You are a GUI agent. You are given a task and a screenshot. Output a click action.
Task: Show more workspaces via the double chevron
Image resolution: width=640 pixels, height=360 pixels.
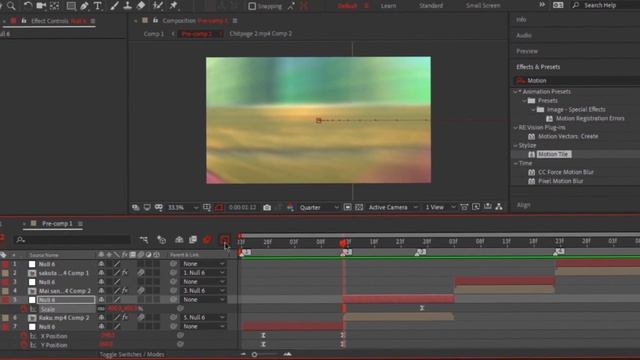542,5
